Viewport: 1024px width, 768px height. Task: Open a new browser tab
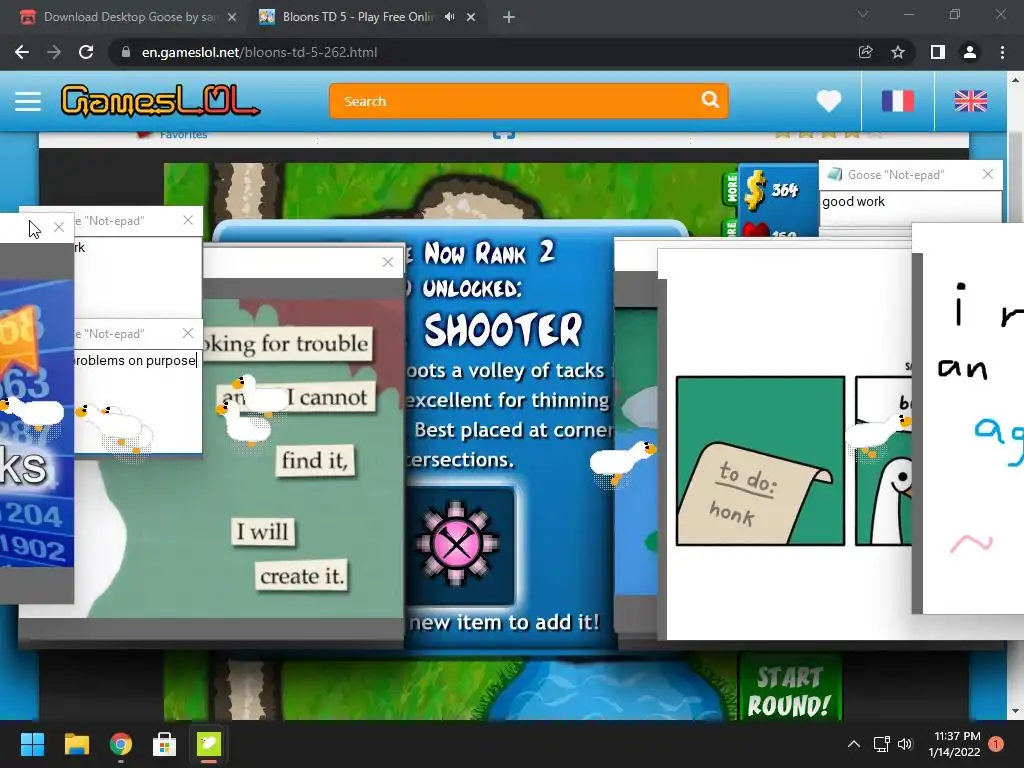(x=509, y=18)
